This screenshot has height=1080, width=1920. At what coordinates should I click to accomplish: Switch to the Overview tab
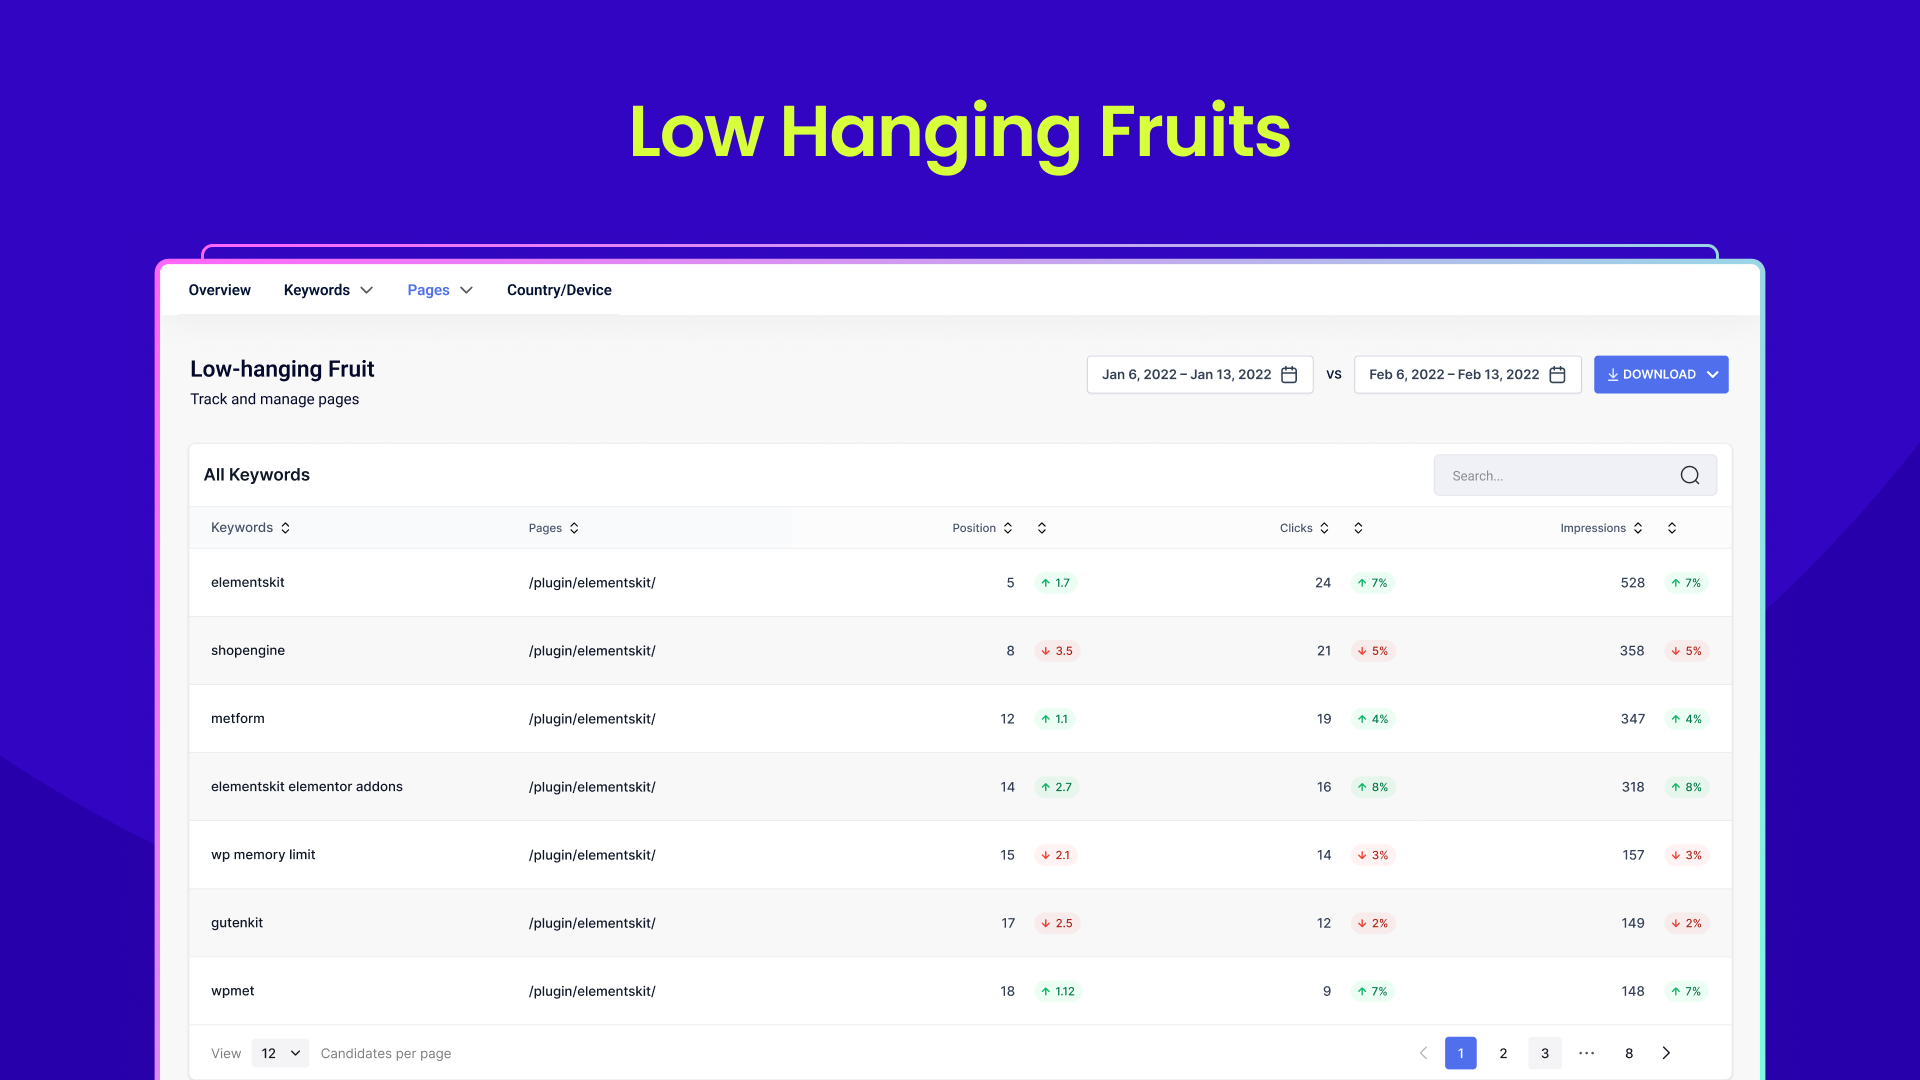(x=219, y=290)
